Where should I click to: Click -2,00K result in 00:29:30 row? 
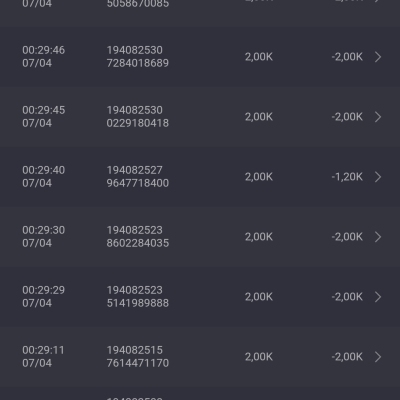coord(347,237)
